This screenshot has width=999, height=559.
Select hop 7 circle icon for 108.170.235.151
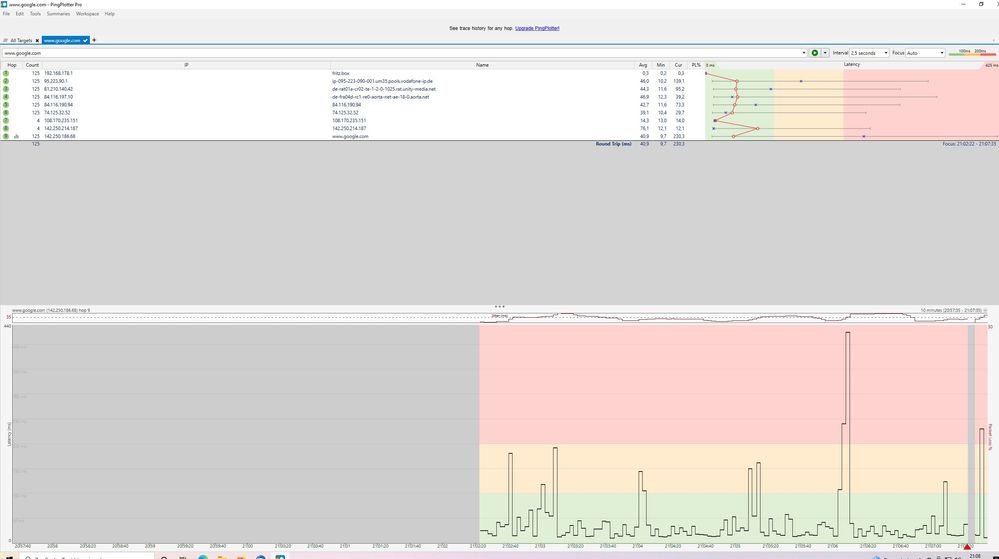[x=6, y=120]
